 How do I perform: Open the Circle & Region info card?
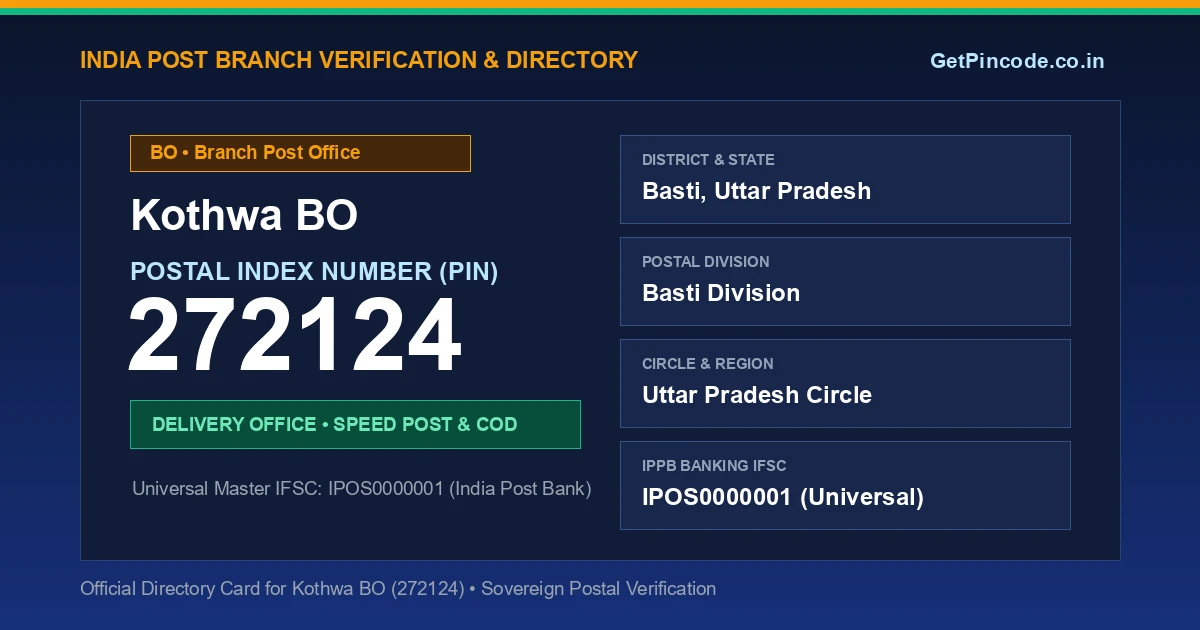[x=845, y=383]
